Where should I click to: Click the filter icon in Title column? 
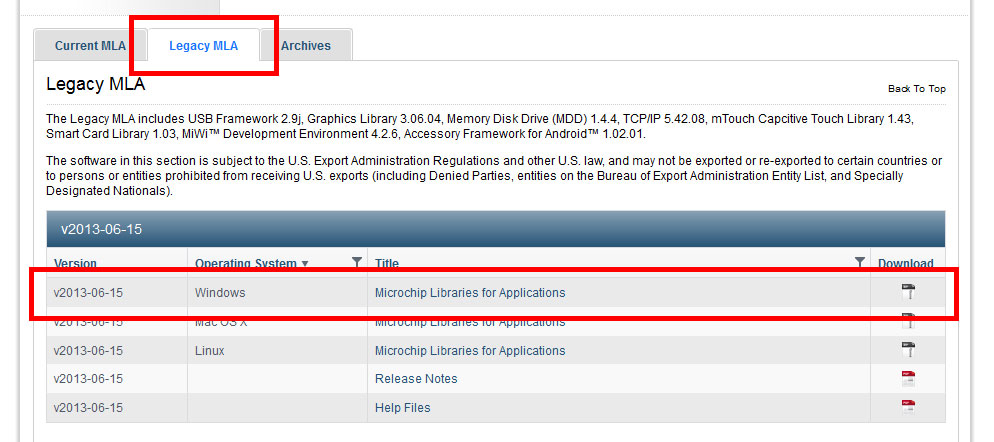tap(859, 263)
